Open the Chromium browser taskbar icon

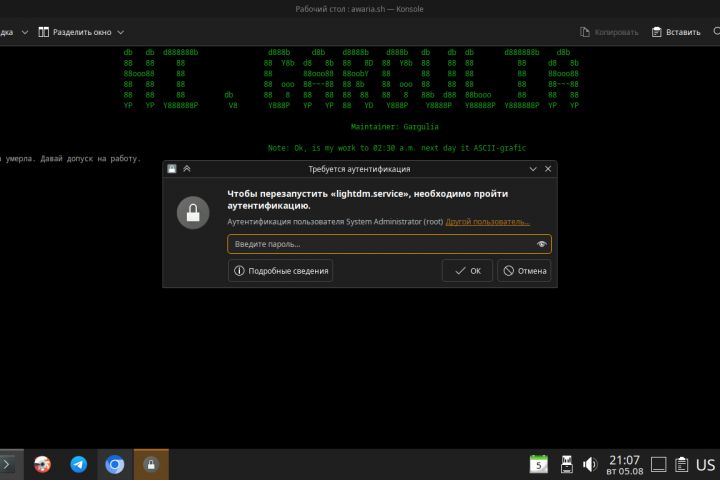(x=115, y=464)
